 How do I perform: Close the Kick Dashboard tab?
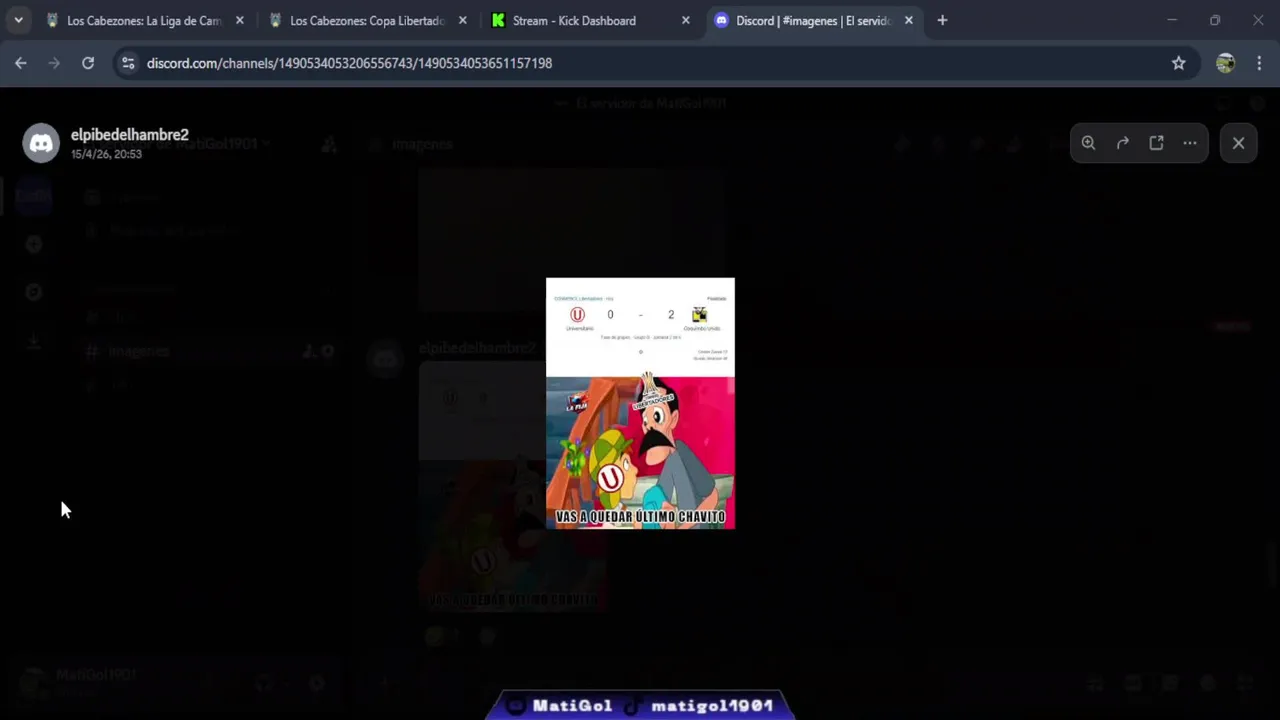(x=685, y=20)
